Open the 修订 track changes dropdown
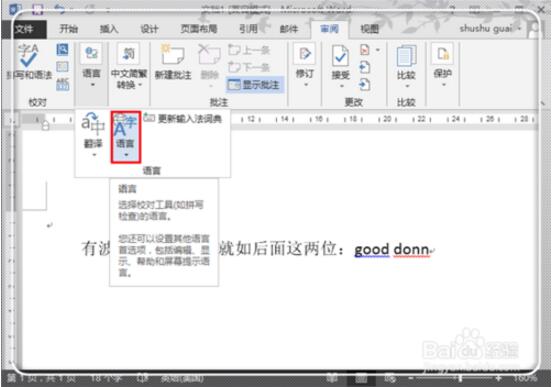The width and height of the screenshot is (553, 387). click(x=305, y=66)
